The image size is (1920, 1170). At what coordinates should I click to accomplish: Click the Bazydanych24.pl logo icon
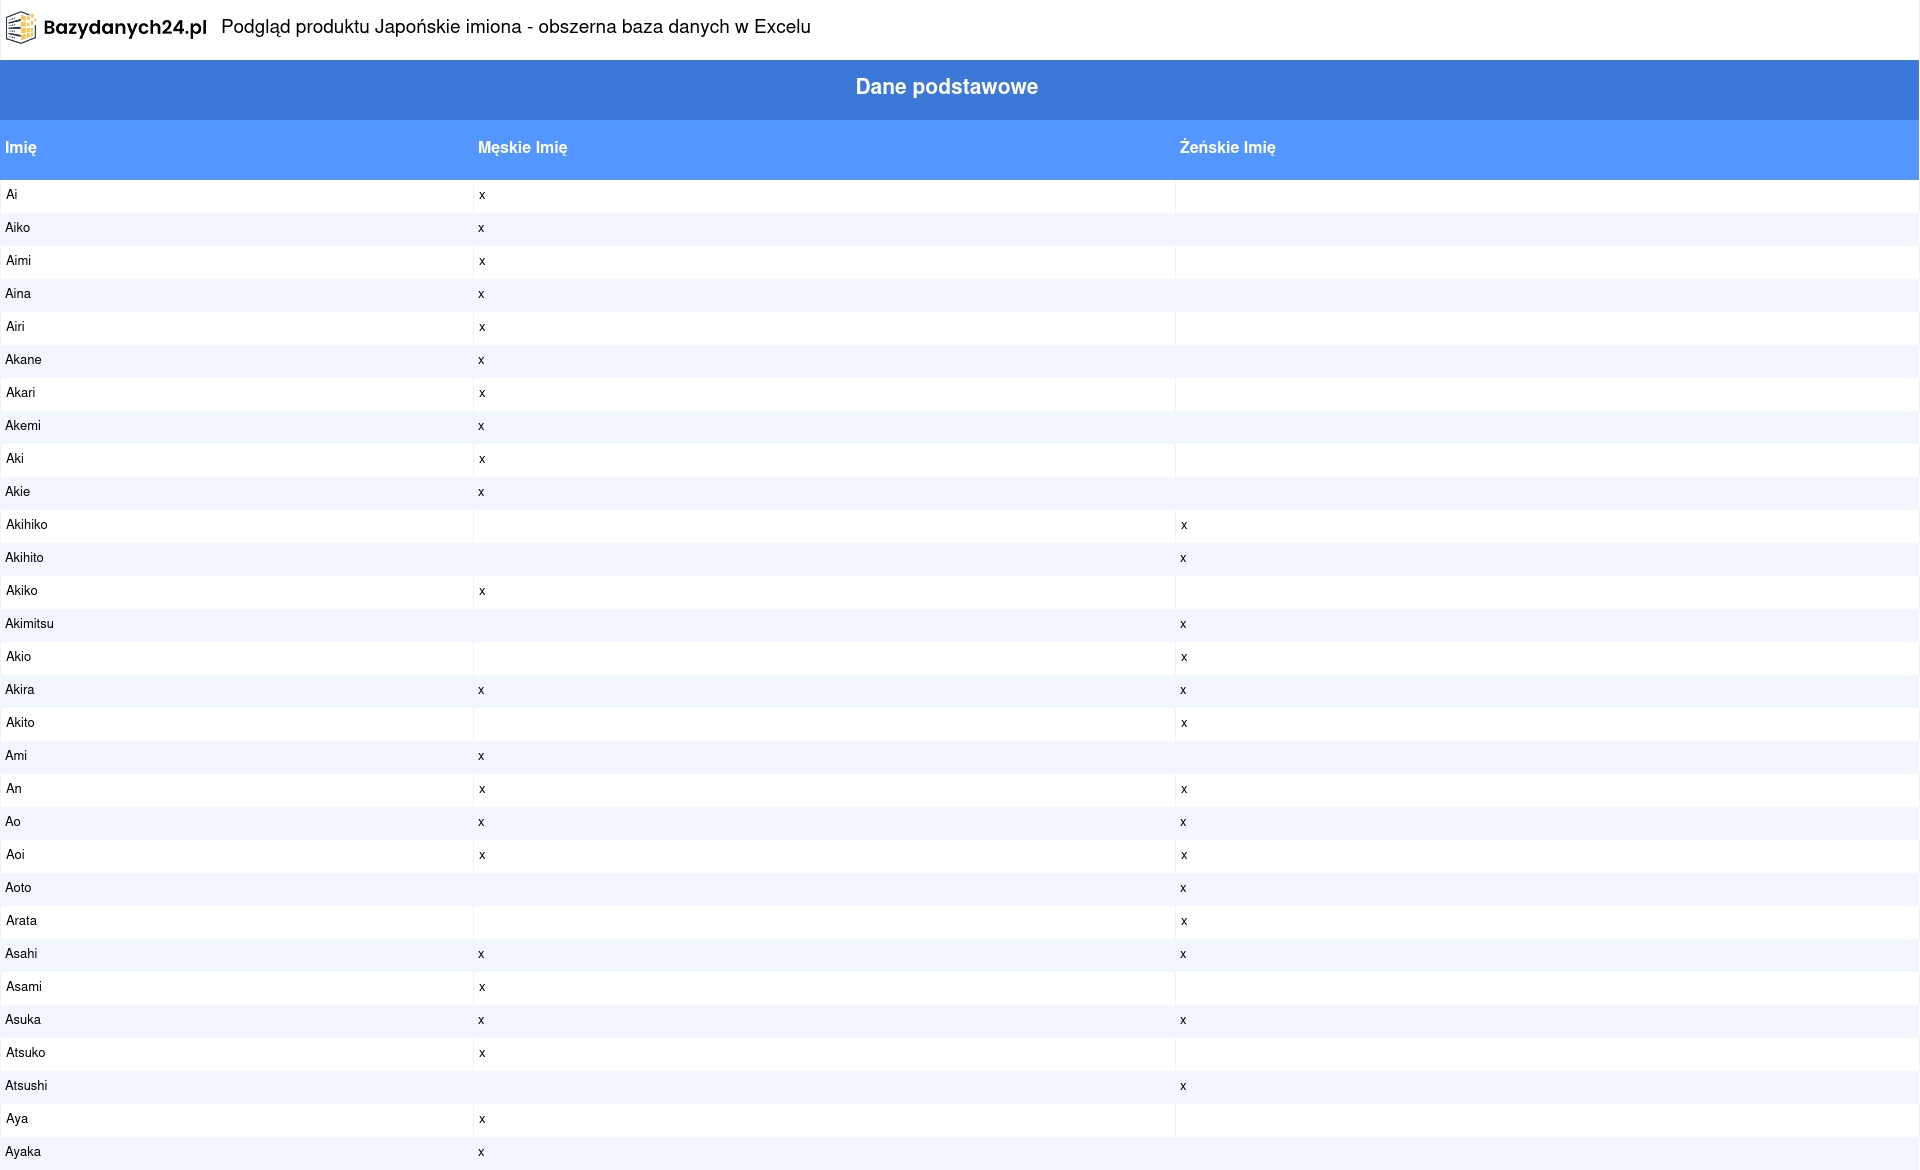click(21, 28)
